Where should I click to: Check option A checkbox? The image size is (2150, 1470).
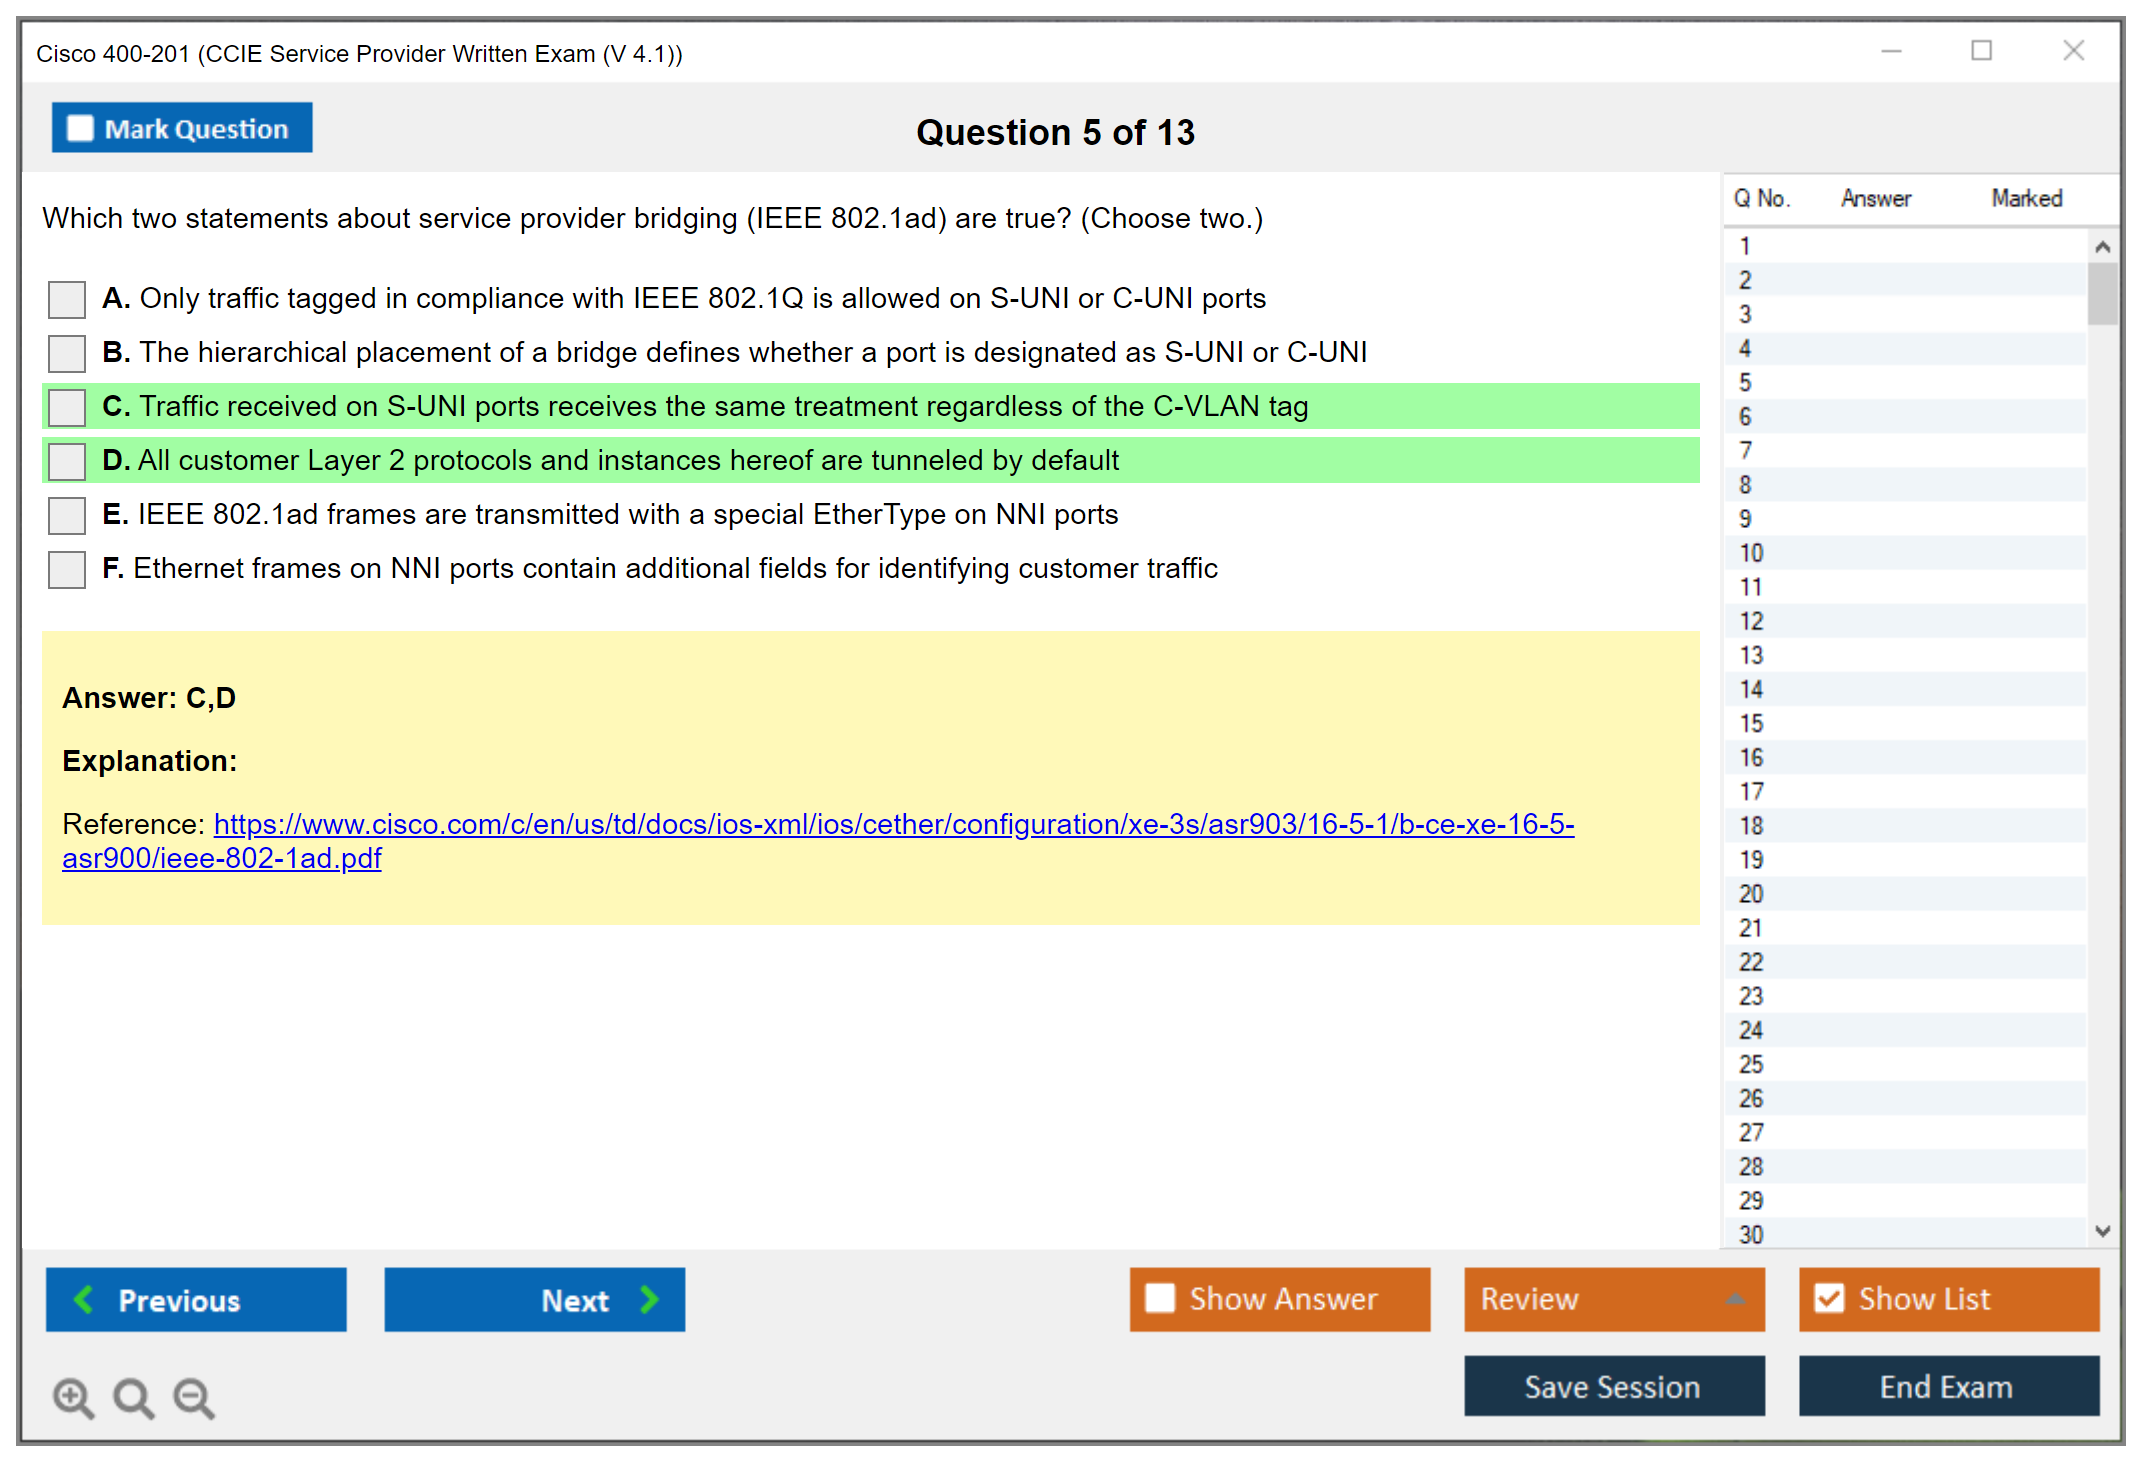(67, 299)
